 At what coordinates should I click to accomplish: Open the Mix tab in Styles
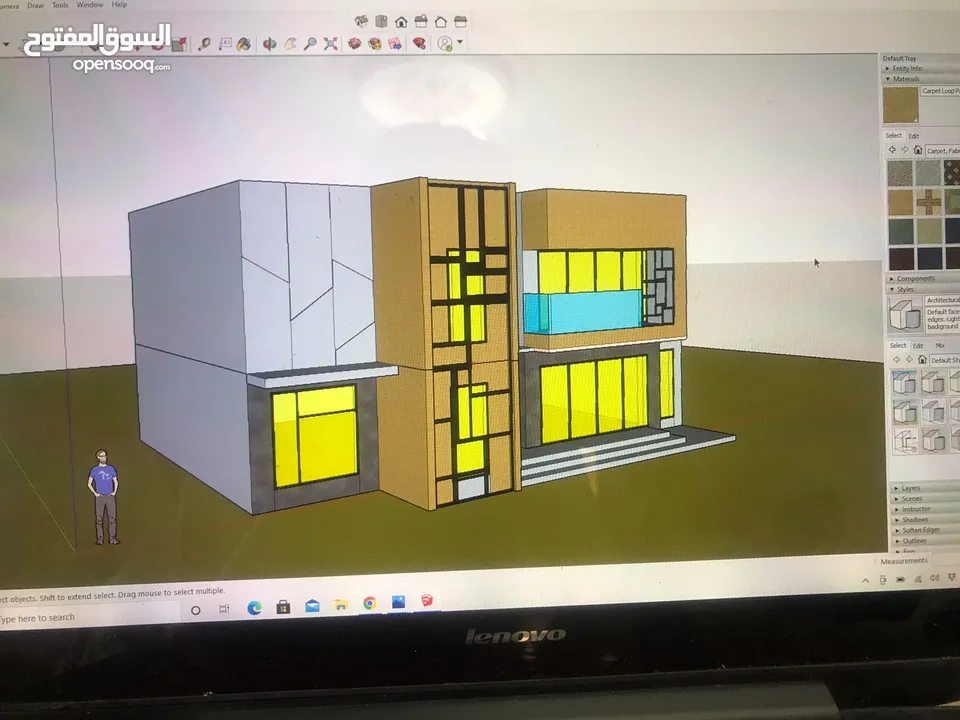[939, 345]
